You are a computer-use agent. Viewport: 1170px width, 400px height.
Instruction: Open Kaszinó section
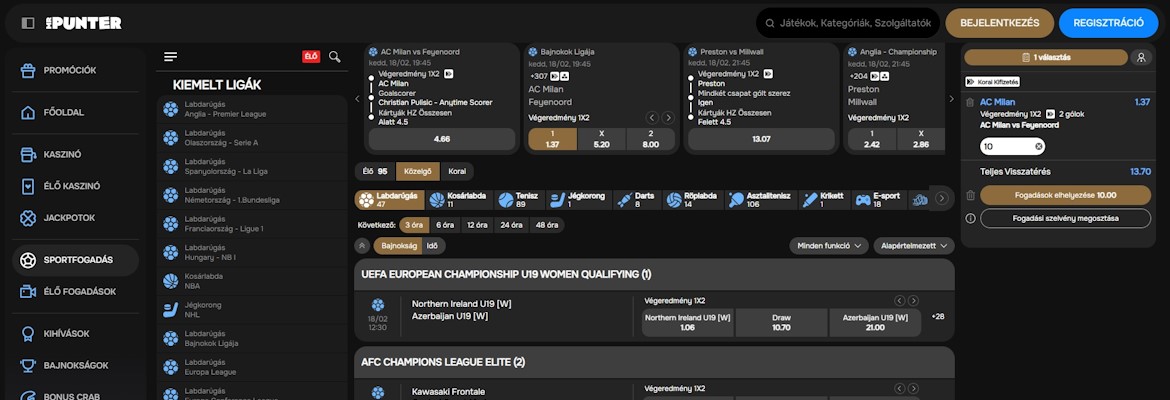point(75,154)
